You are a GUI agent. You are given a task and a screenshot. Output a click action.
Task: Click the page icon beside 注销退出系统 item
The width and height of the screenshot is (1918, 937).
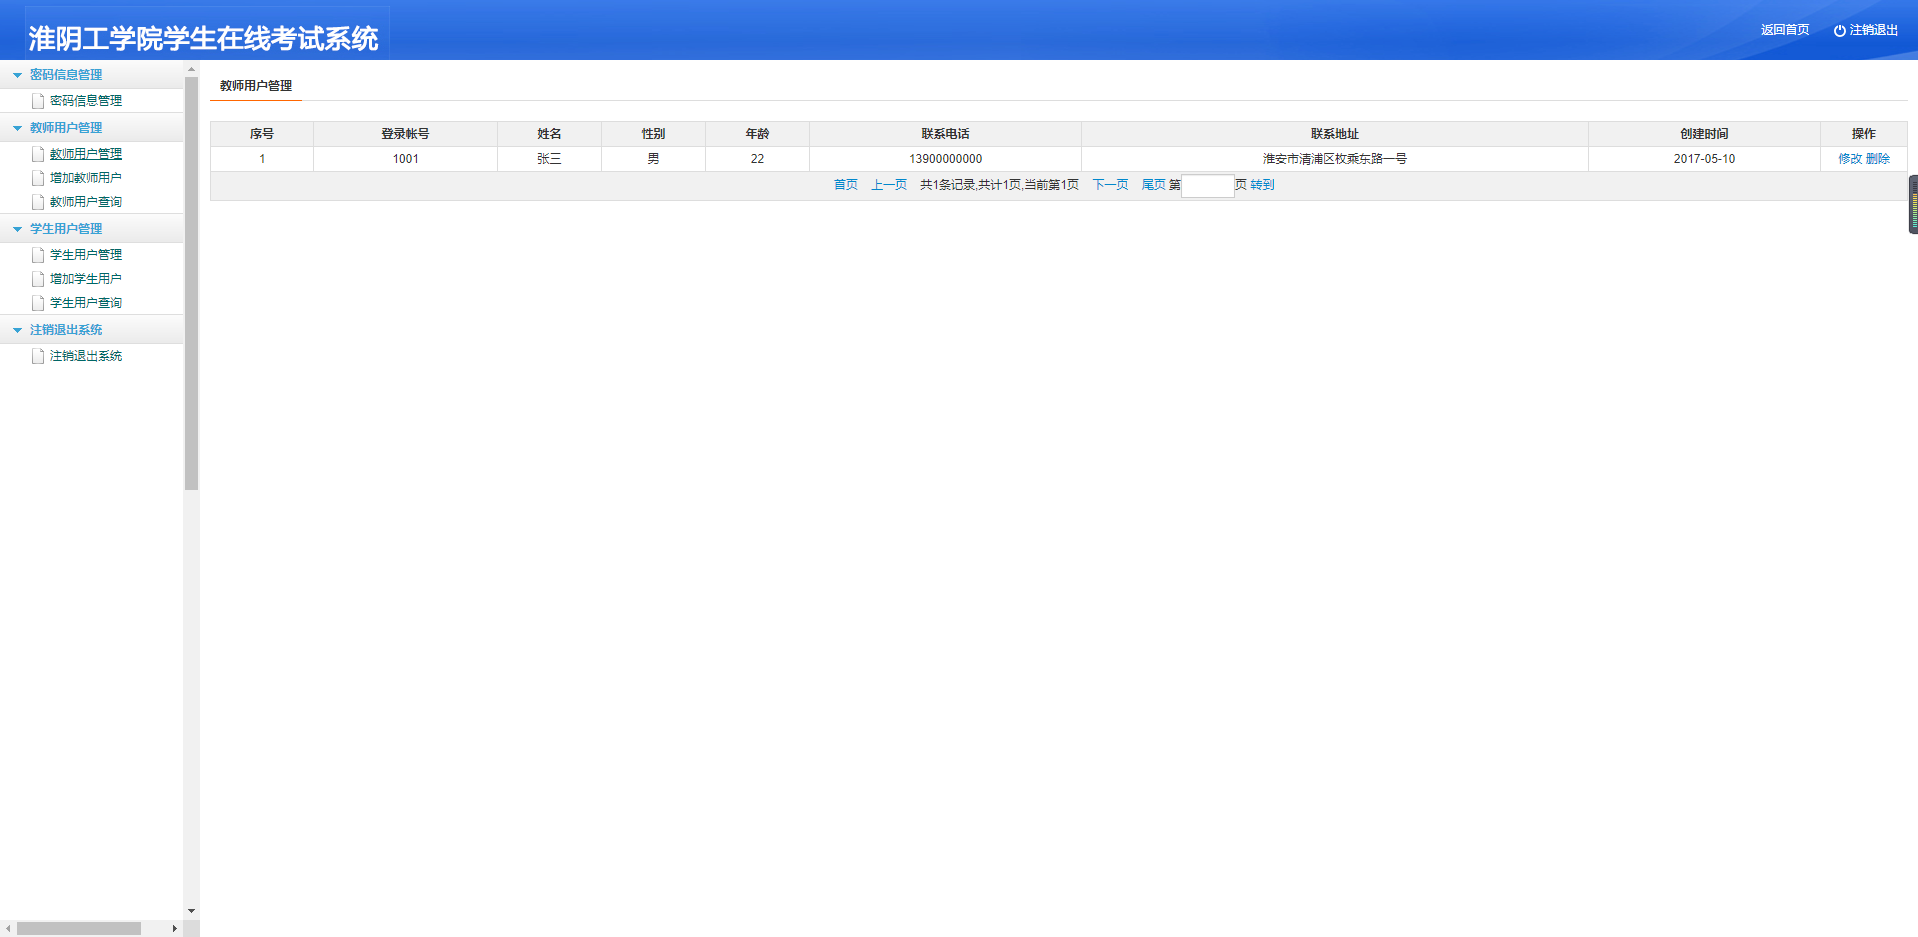tap(38, 356)
